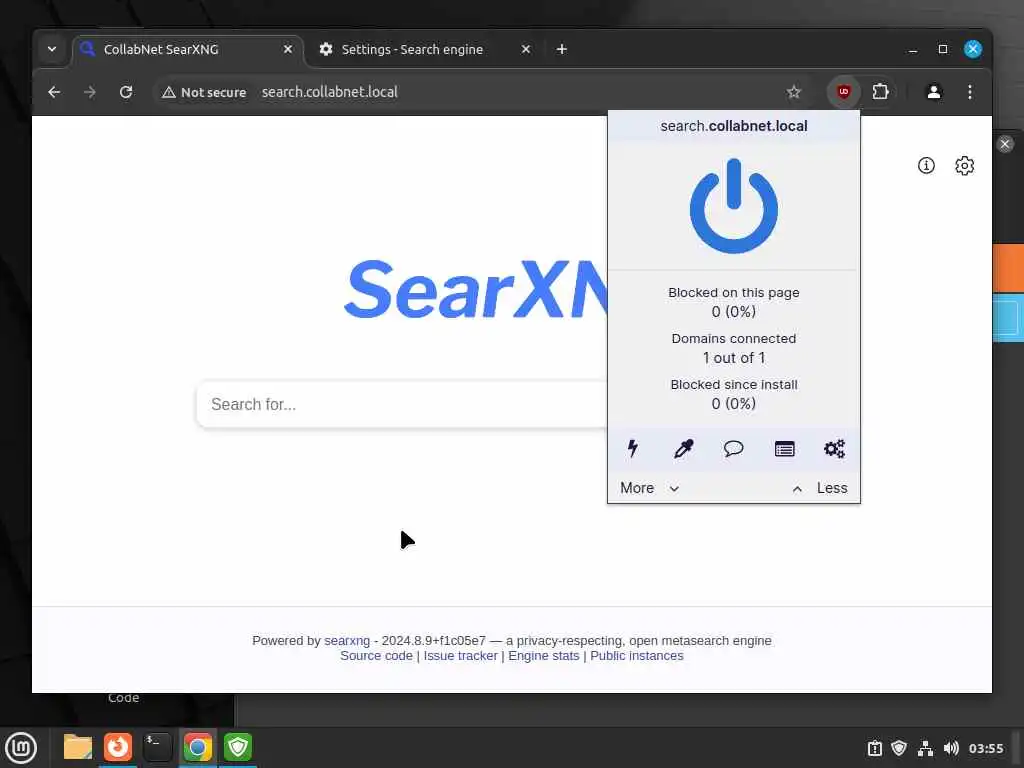Toggle the uBlock Origin power button
This screenshot has width=1024, height=768.
tap(733, 206)
